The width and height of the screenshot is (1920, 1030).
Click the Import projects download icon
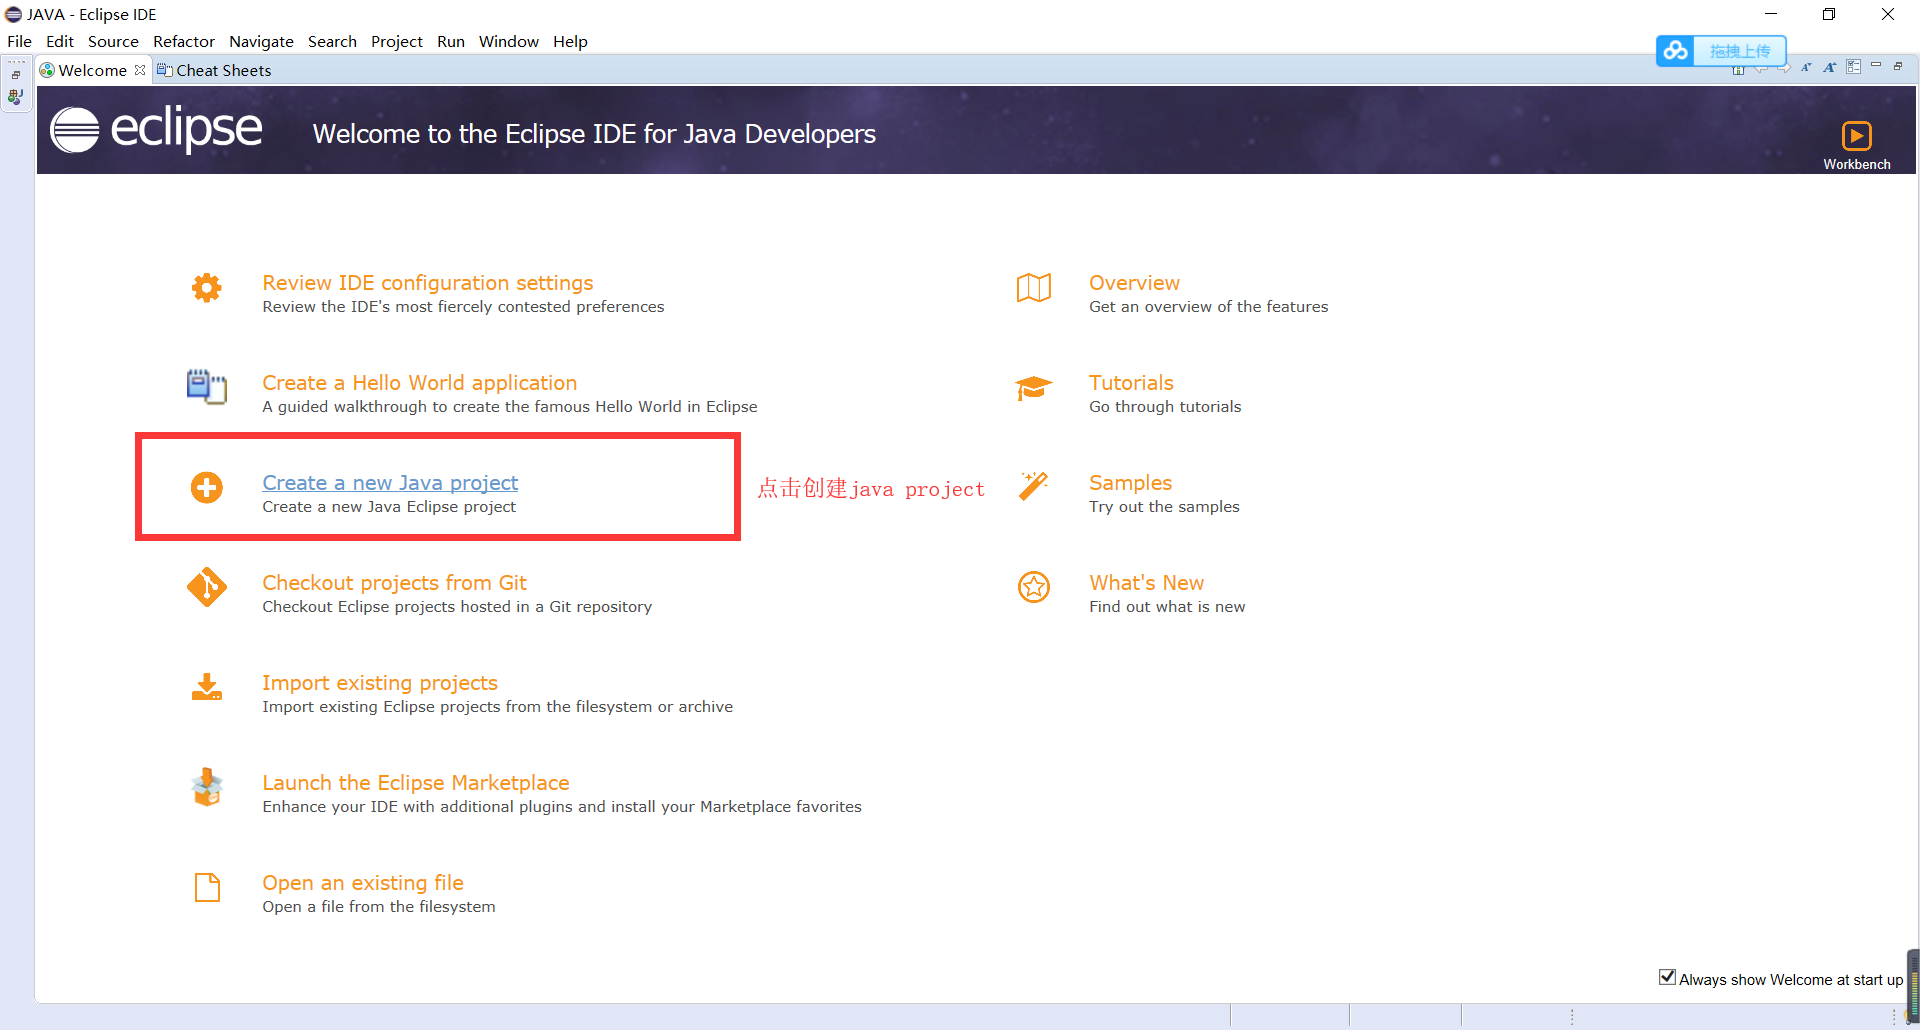tap(207, 687)
